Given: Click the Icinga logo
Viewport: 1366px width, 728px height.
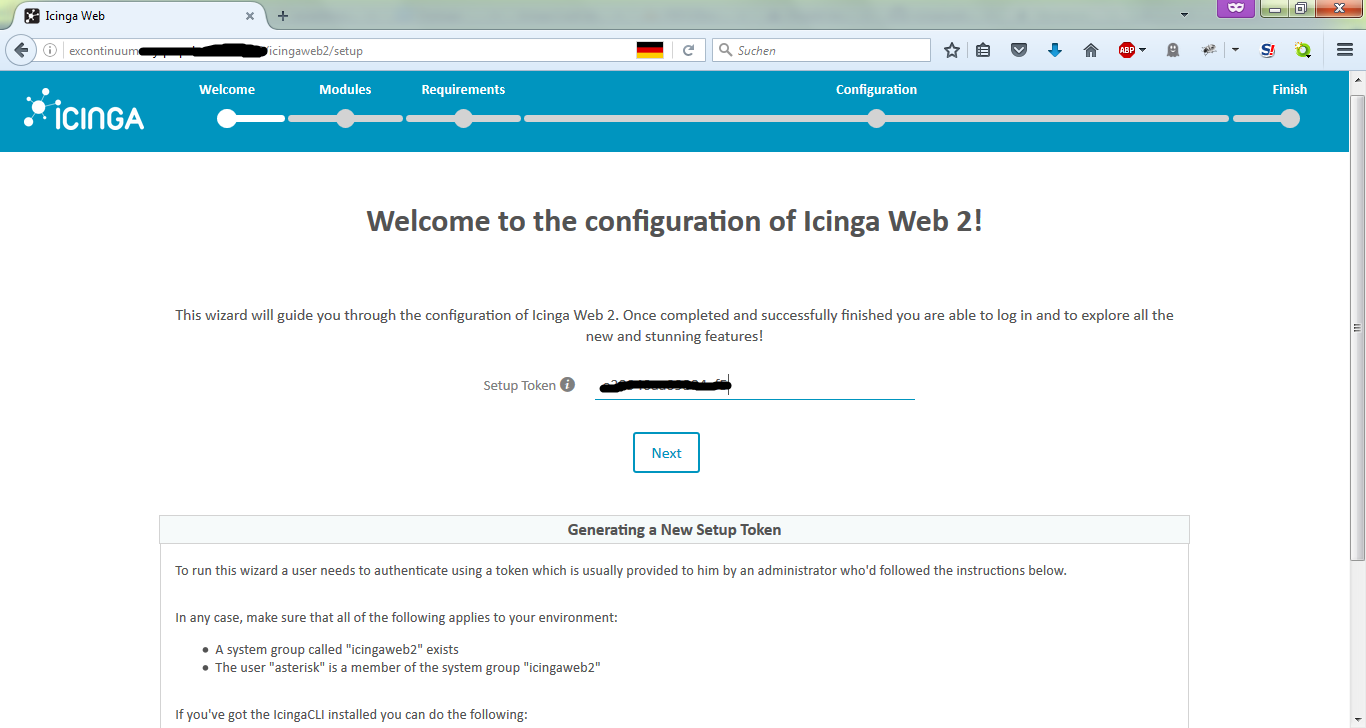Looking at the screenshot, I should 84,111.
